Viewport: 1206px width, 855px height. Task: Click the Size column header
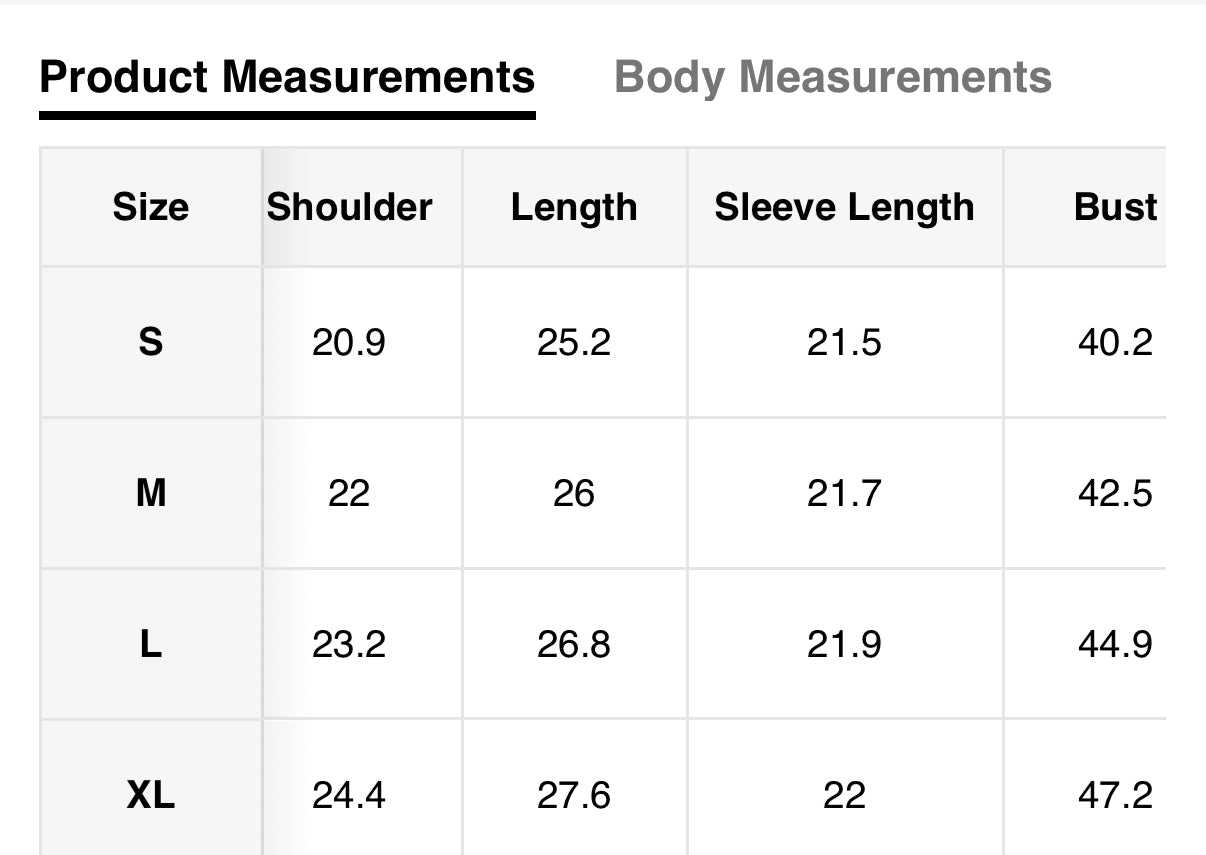click(x=150, y=207)
